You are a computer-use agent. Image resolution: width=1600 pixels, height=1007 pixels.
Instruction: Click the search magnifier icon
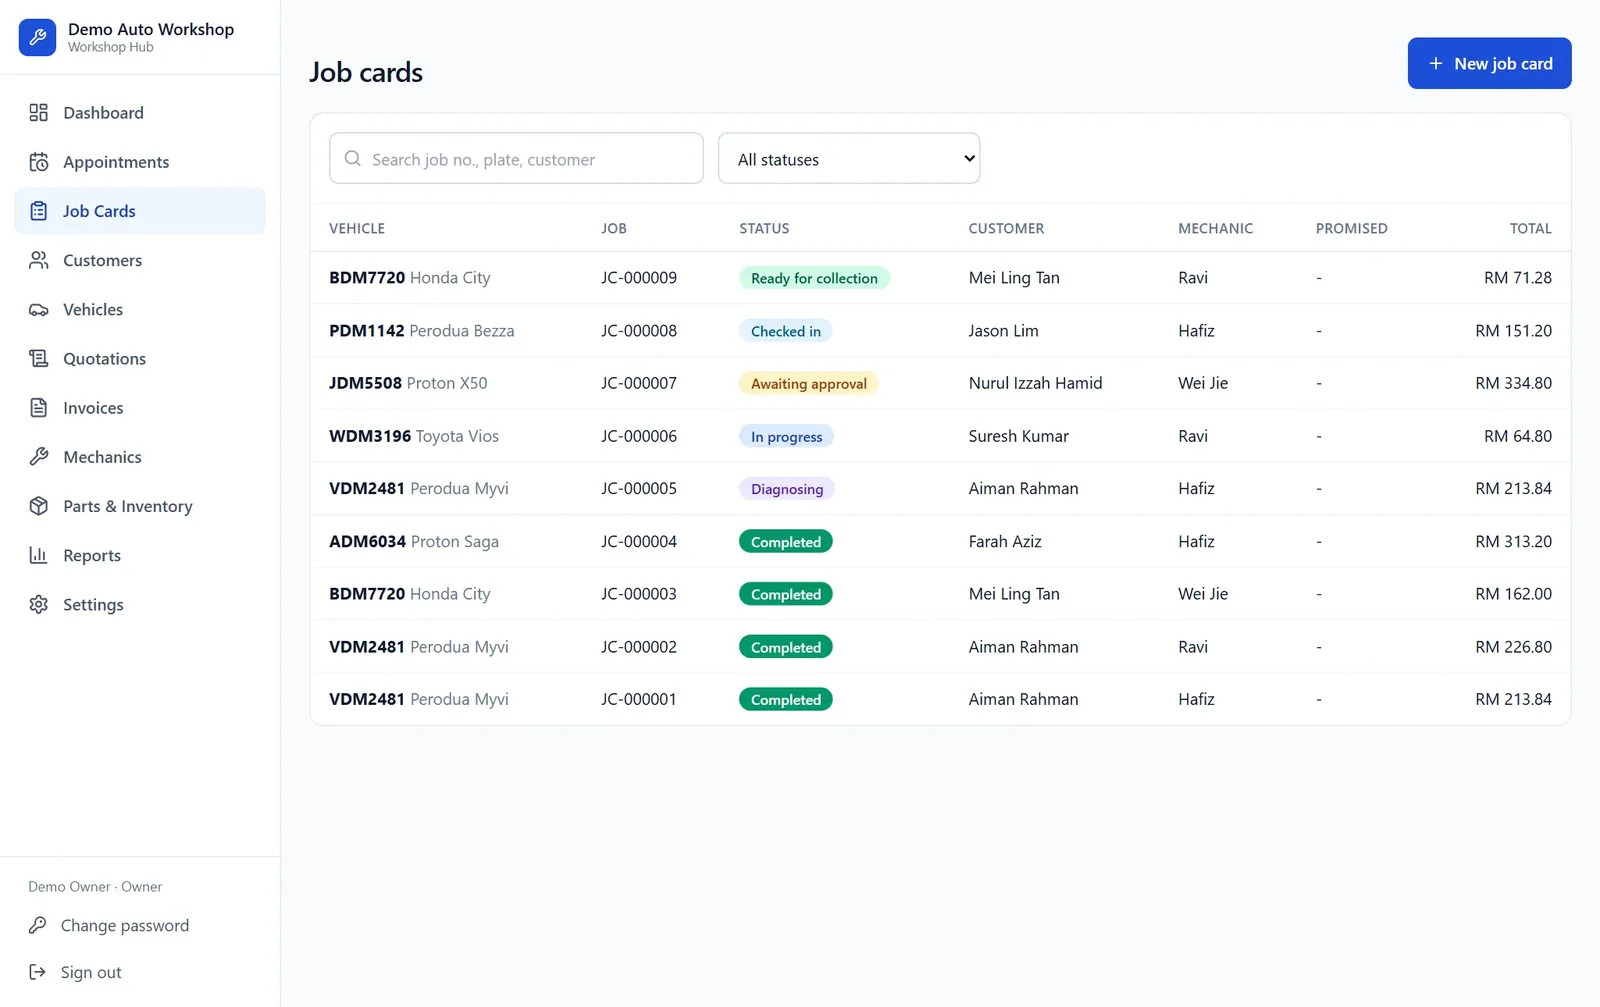(352, 159)
